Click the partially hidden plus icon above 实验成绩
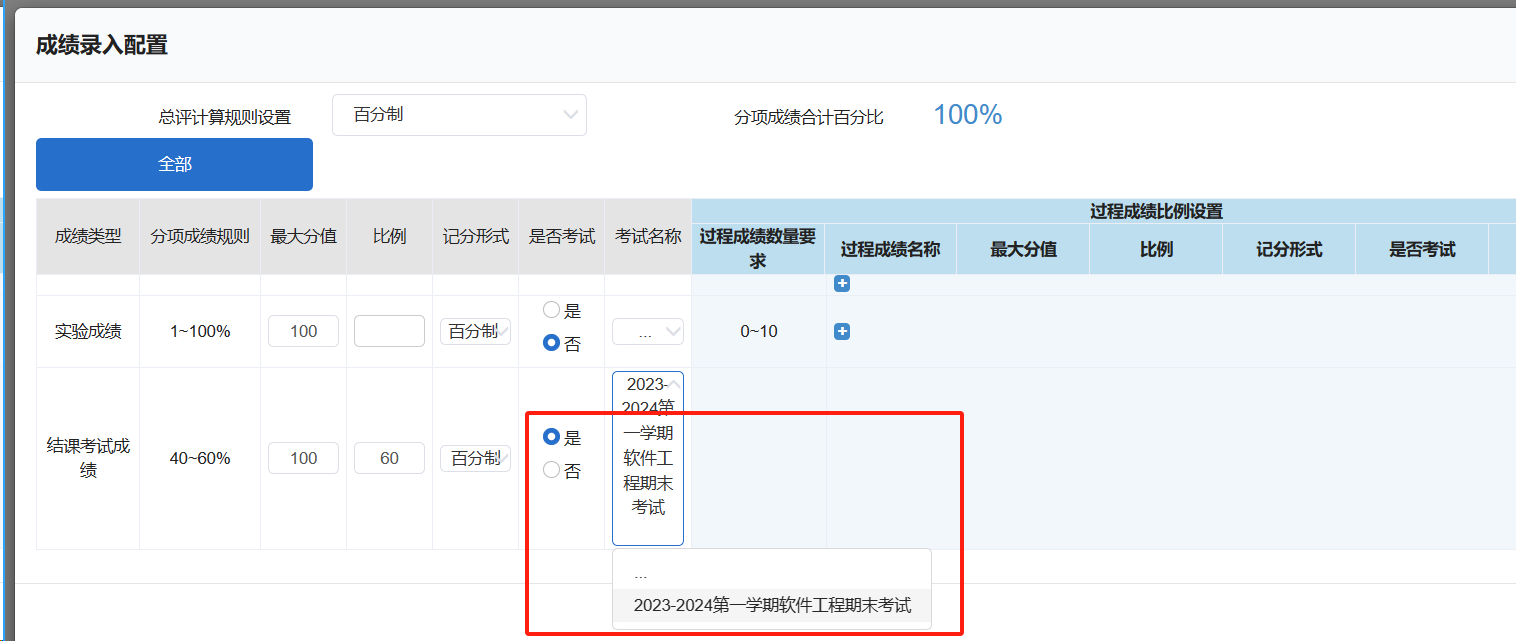The width and height of the screenshot is (1516, 641). [842, 284]
